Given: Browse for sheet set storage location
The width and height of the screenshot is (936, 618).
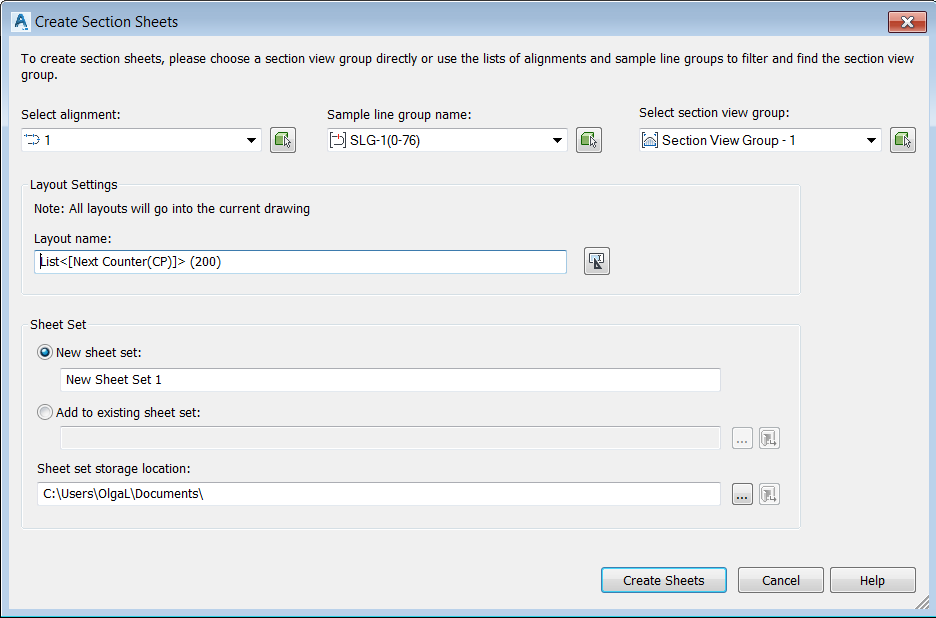Looking at the screenshot, I should pyautogui.click(x=742, y=494).
